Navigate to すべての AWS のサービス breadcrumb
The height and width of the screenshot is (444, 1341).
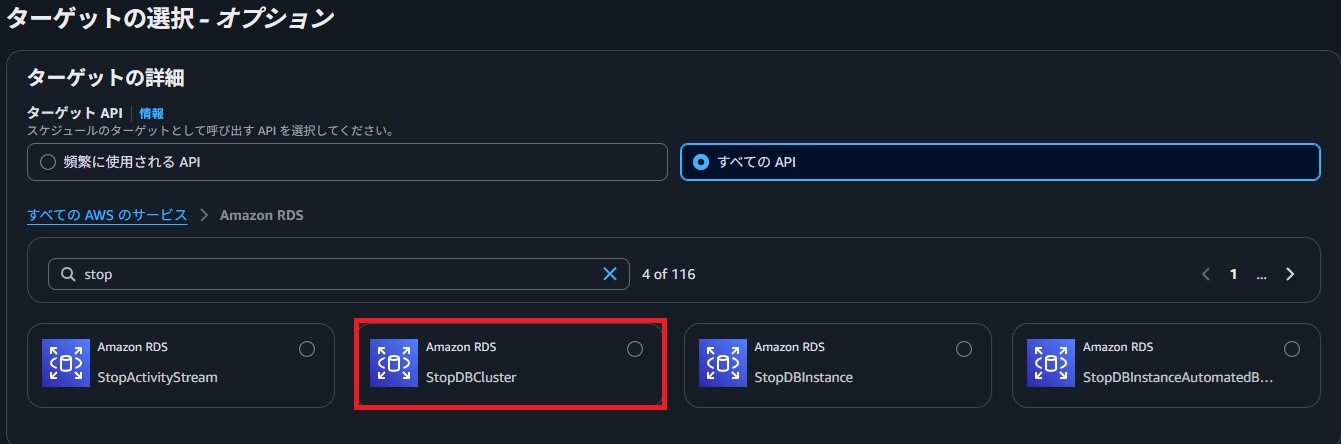click(107, 215)
